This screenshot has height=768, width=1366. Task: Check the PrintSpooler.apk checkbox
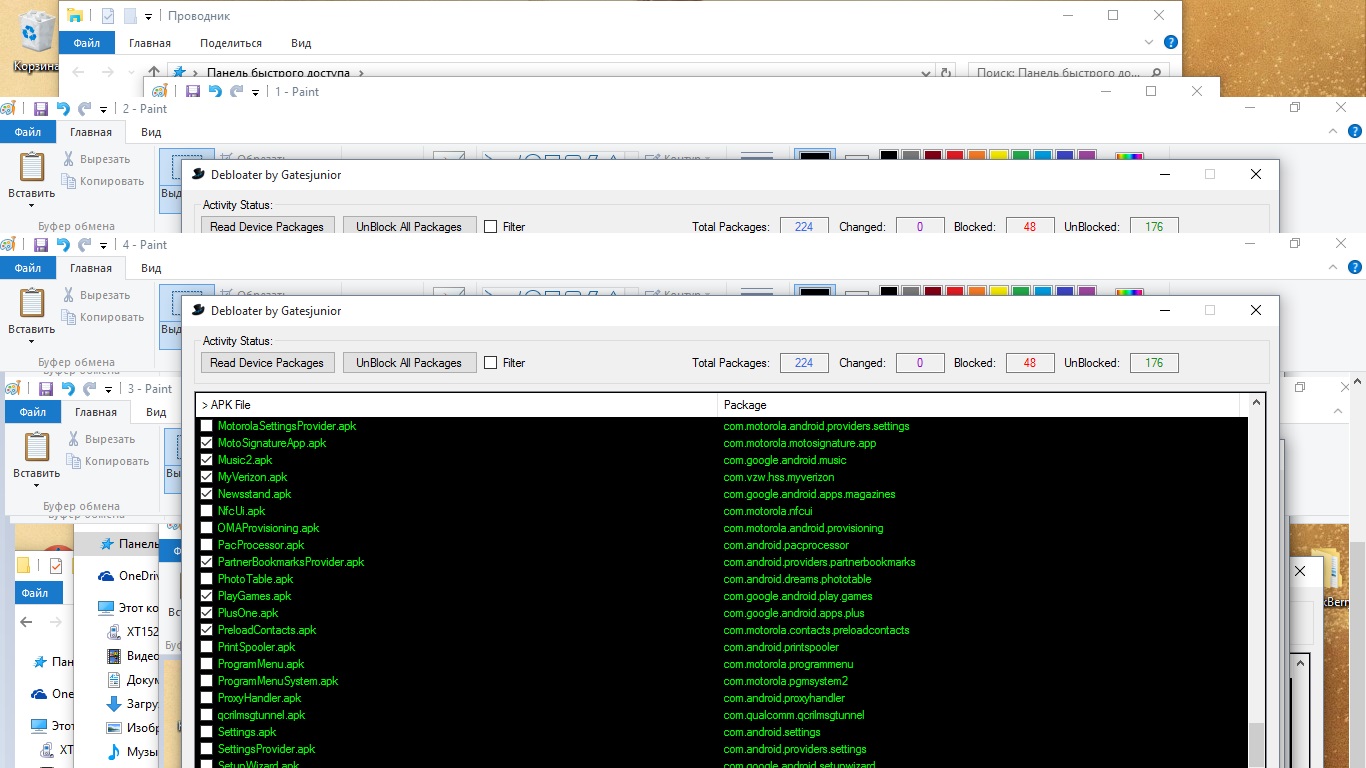pos(207,647)
